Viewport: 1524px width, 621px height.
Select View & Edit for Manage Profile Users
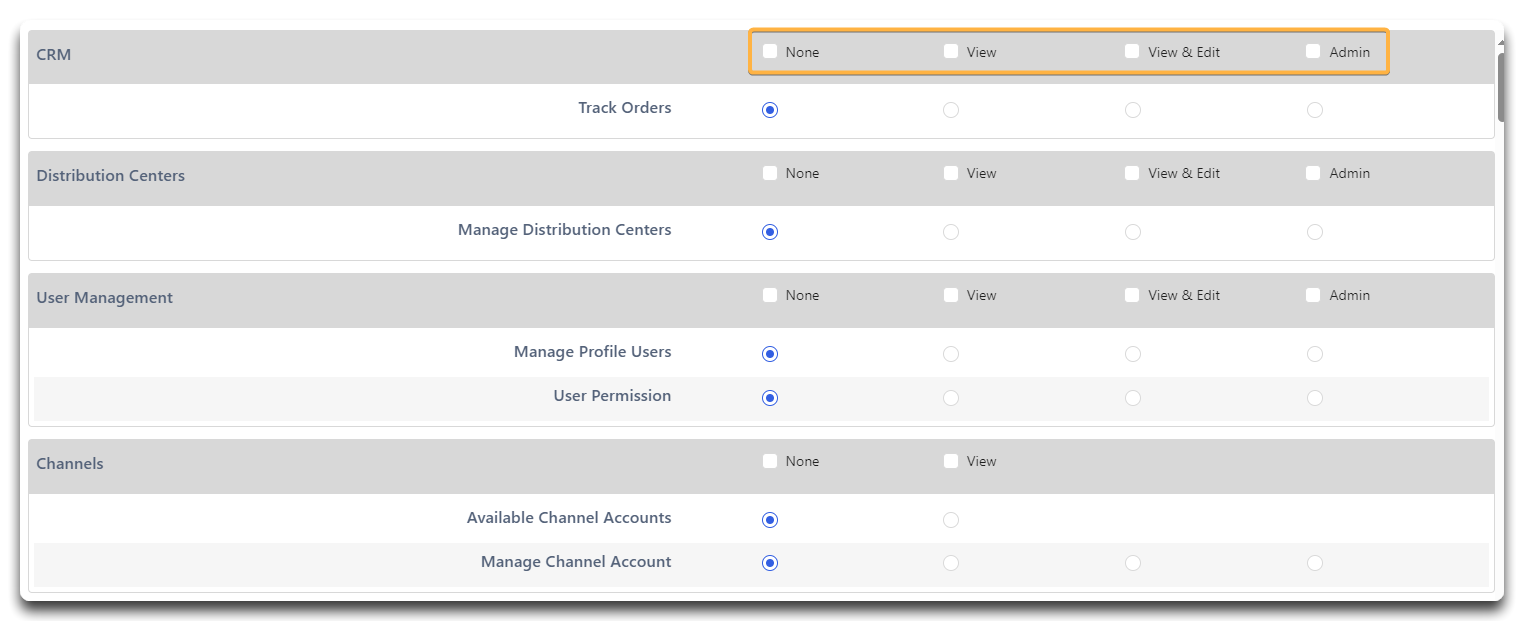(1133, 354)
